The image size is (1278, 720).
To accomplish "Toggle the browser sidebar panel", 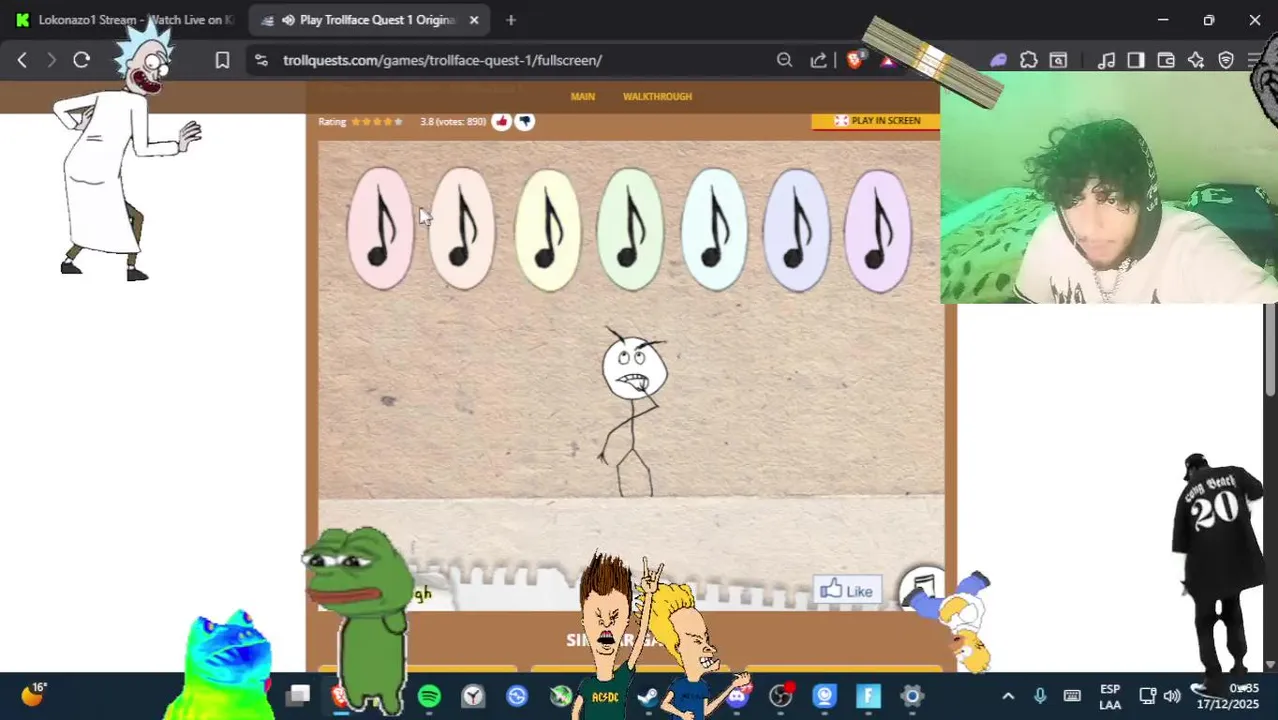I will point(1135,60).
